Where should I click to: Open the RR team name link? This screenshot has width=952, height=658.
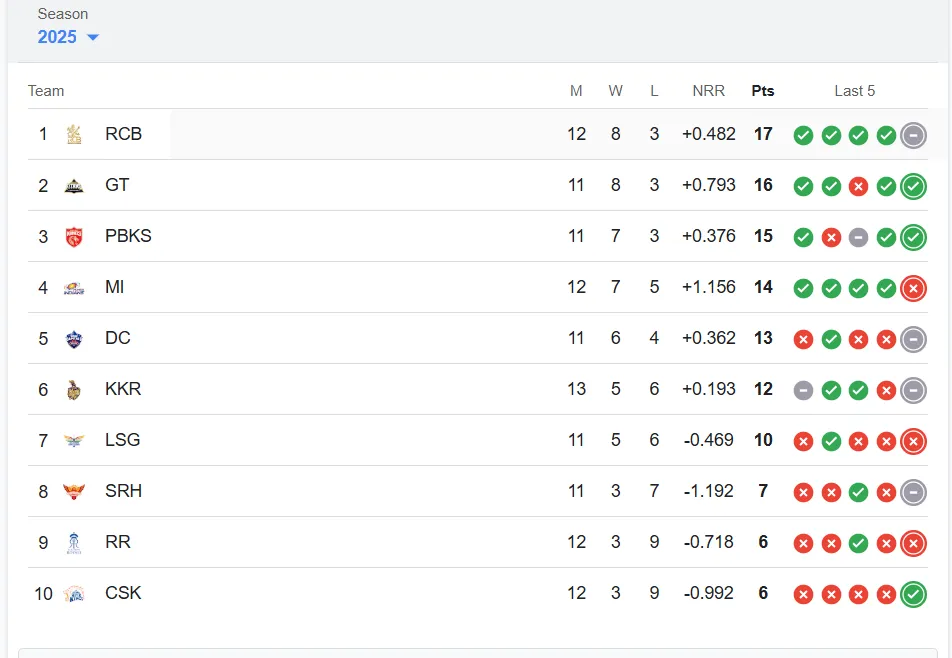click(118, 541)
